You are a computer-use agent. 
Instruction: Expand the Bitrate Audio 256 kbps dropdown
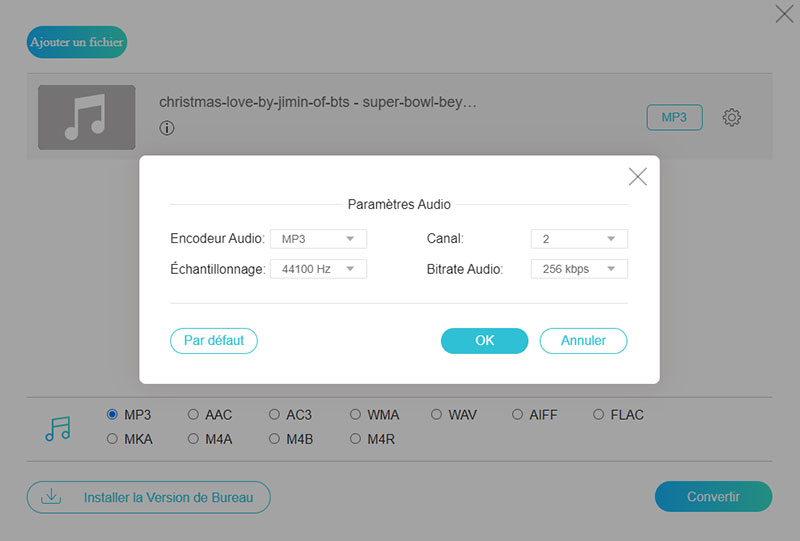coord(578,269)
